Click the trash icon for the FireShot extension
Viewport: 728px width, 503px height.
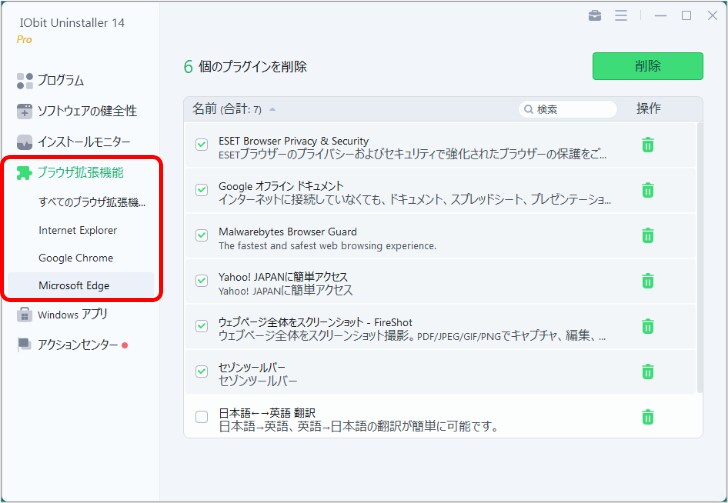tap(648, 327)
